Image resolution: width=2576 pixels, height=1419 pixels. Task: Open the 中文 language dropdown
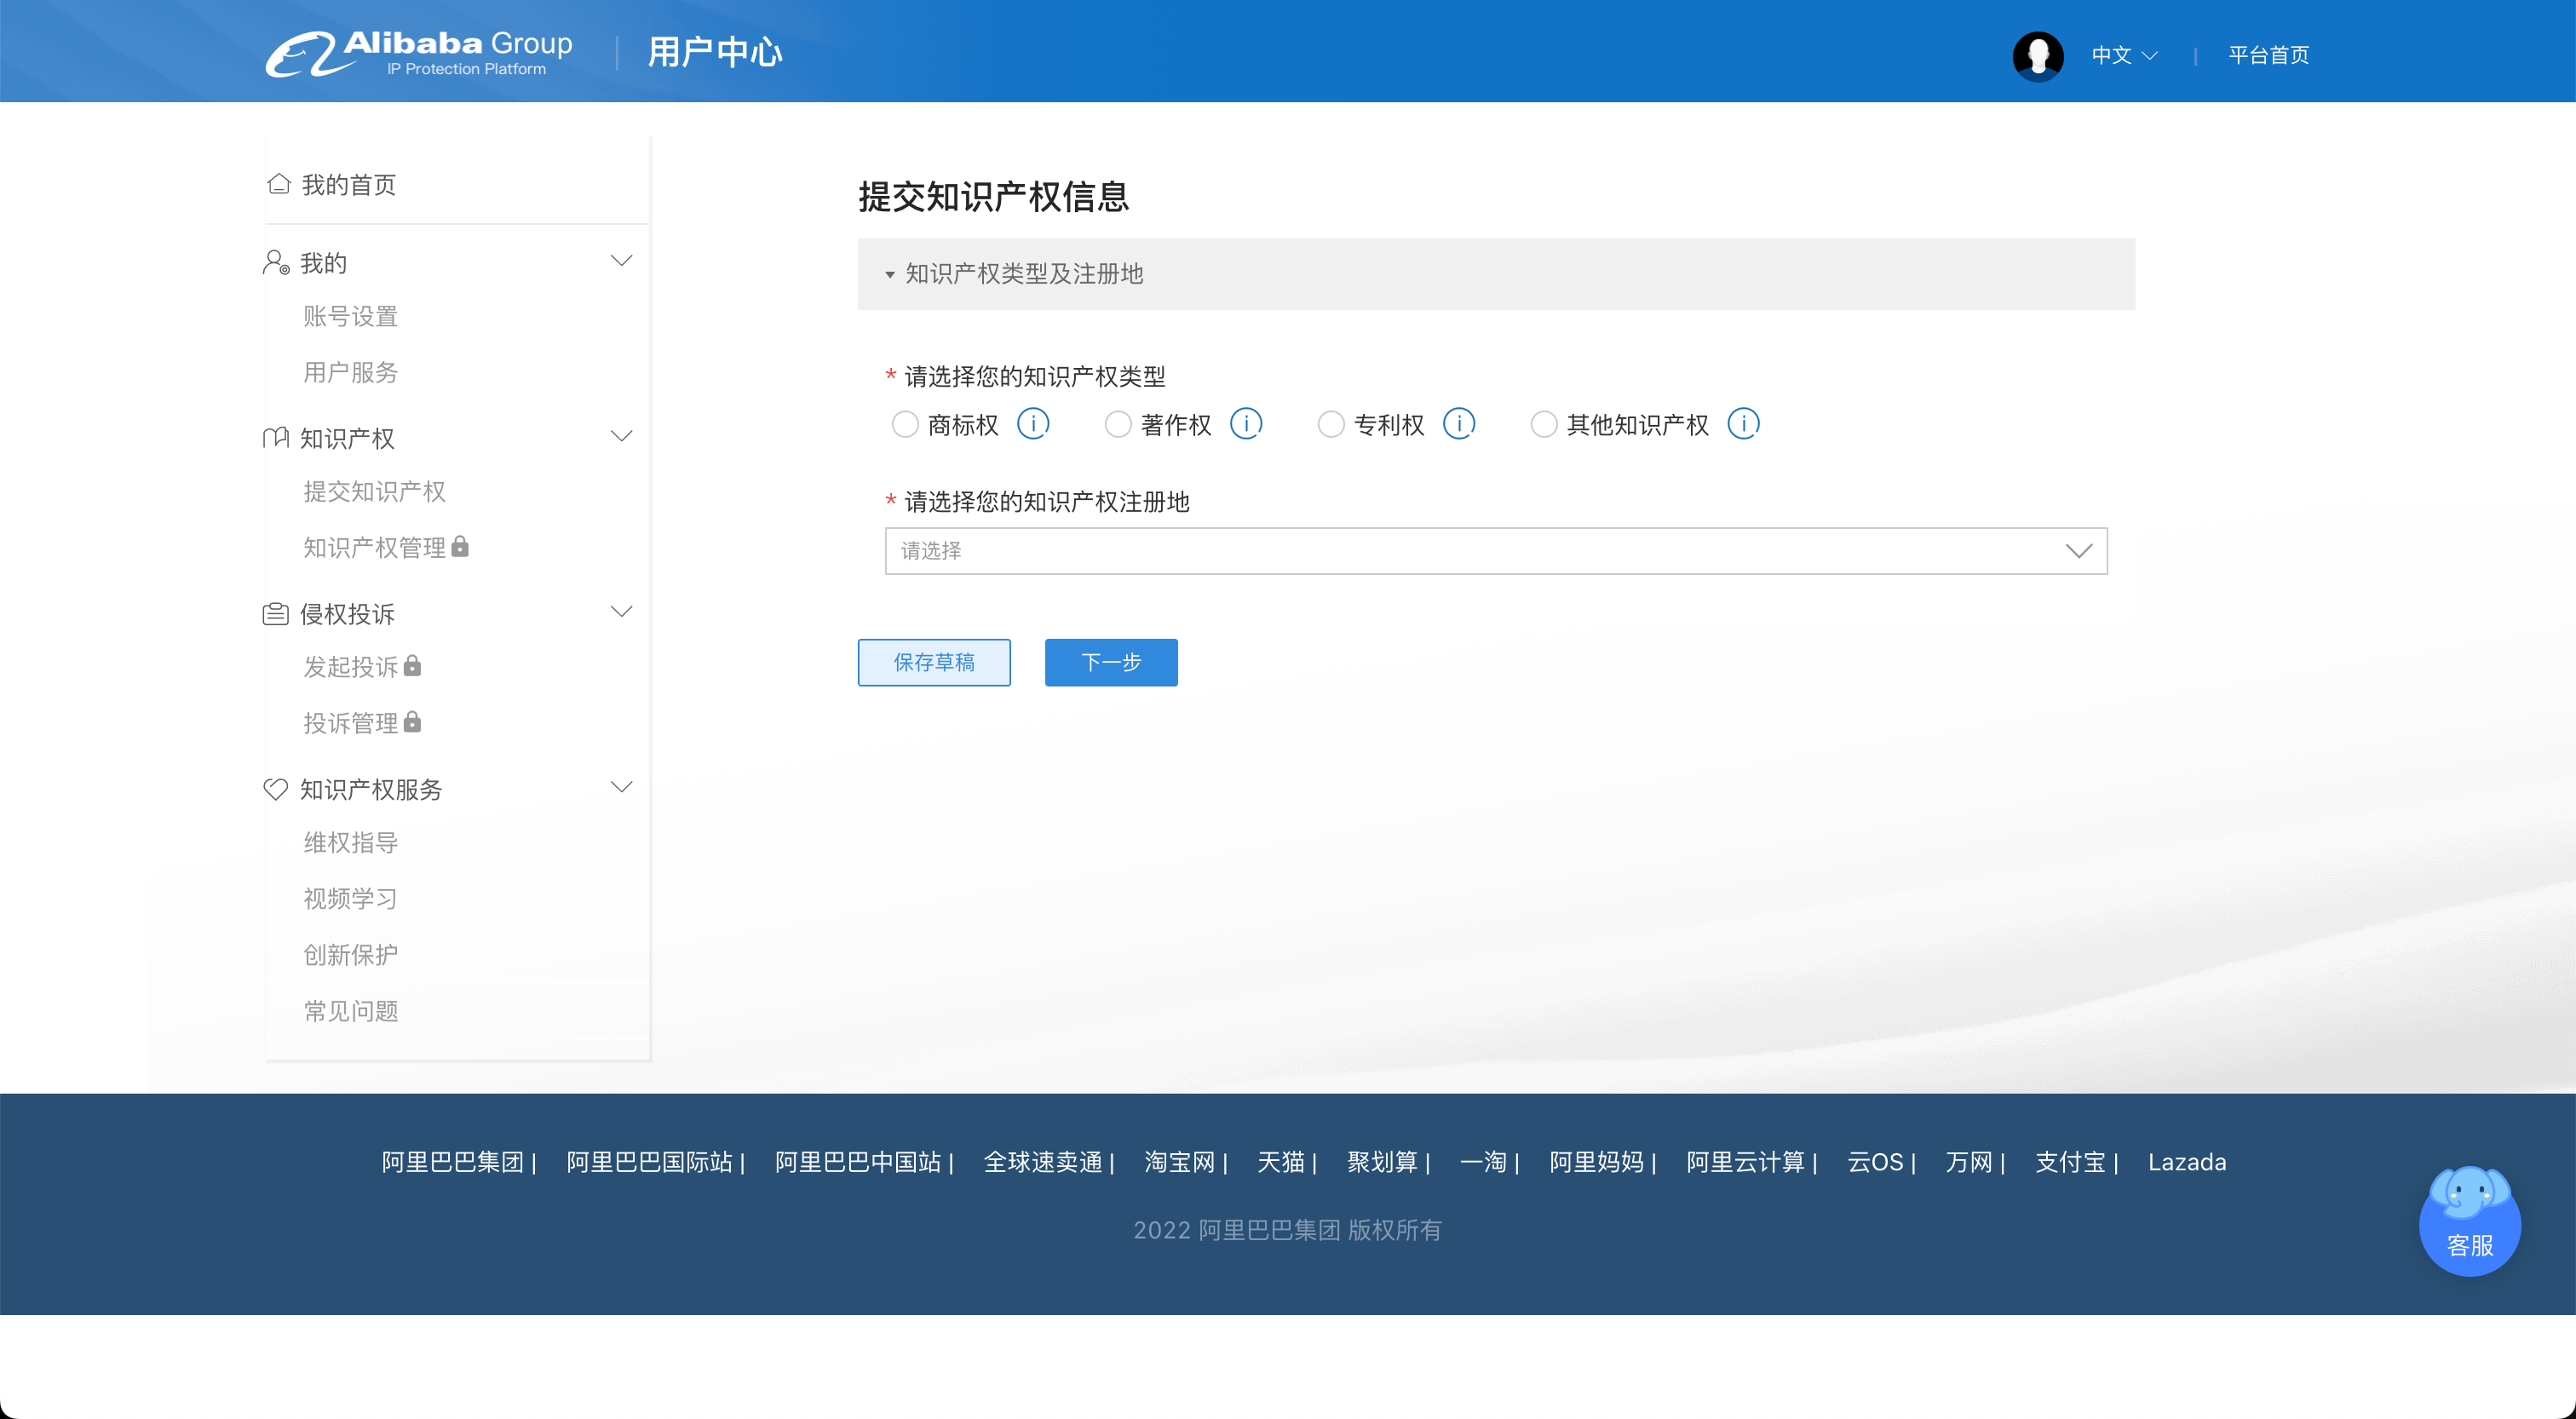[x=2124, y=55]
